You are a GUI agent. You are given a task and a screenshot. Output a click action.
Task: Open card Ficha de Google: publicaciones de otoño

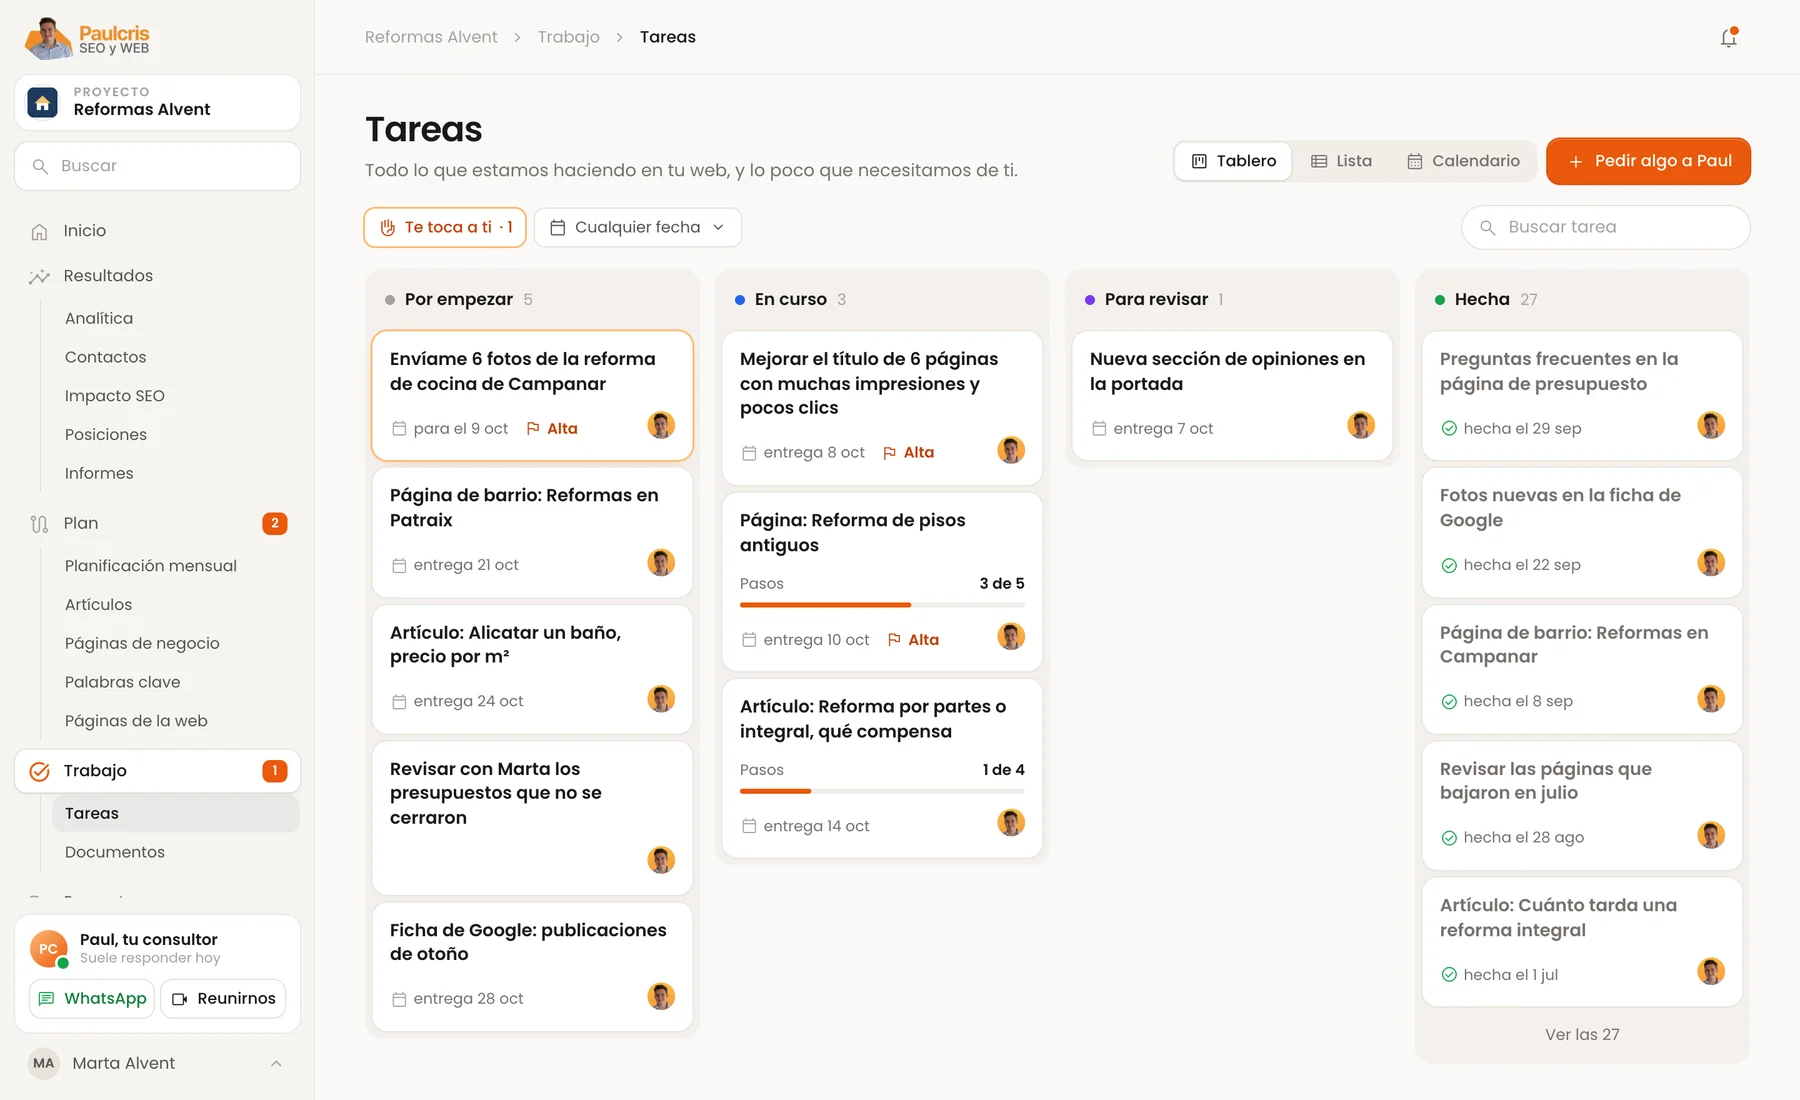[x=532, y=967]
